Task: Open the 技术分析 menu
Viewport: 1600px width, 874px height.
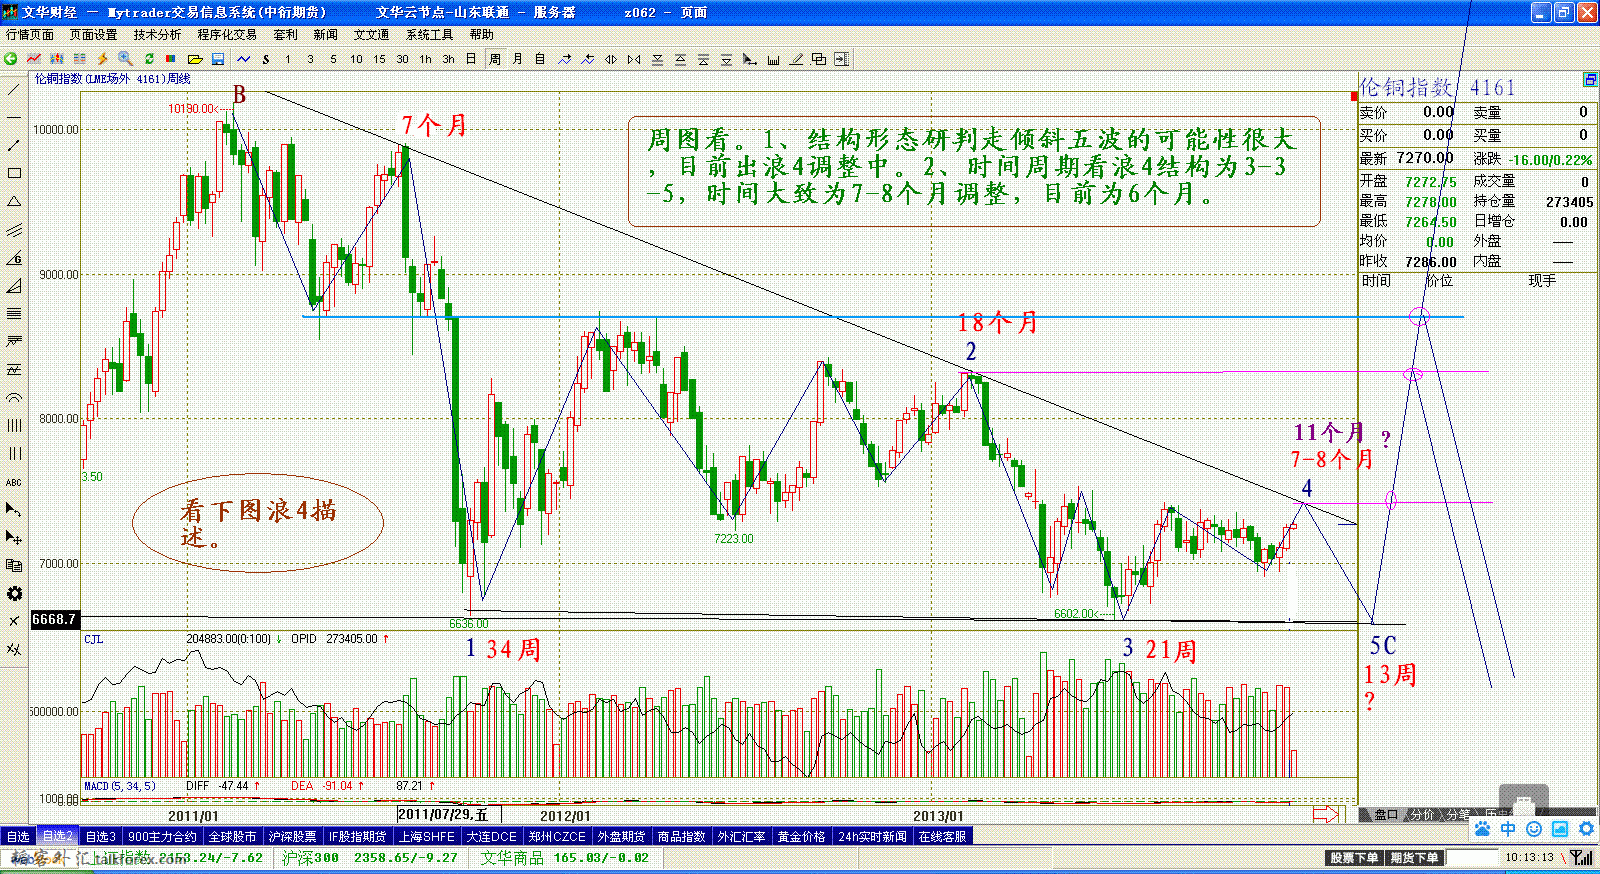Action: coord(157,34)
